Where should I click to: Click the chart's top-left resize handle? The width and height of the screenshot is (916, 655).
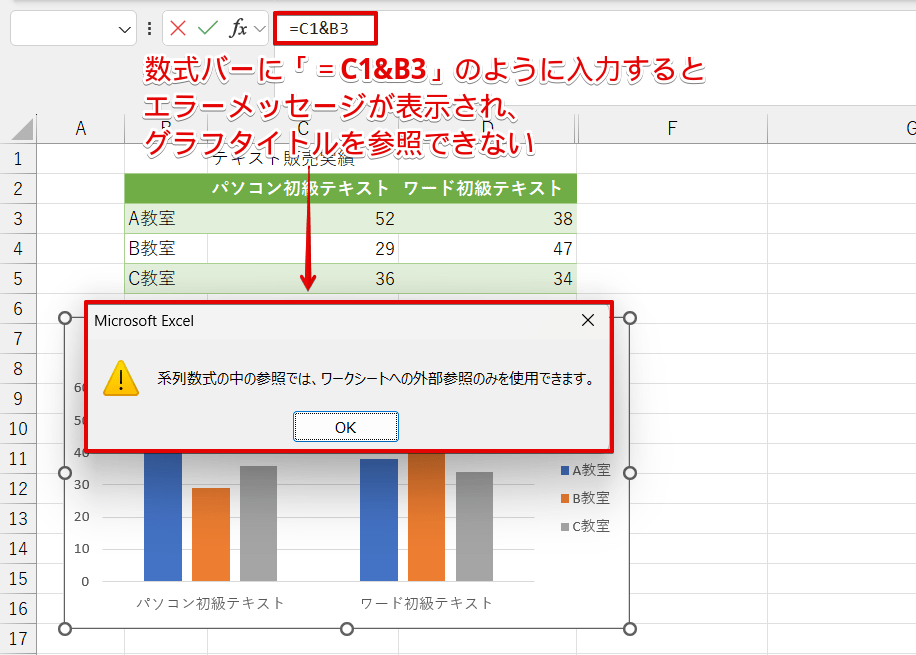click(65, 318)
